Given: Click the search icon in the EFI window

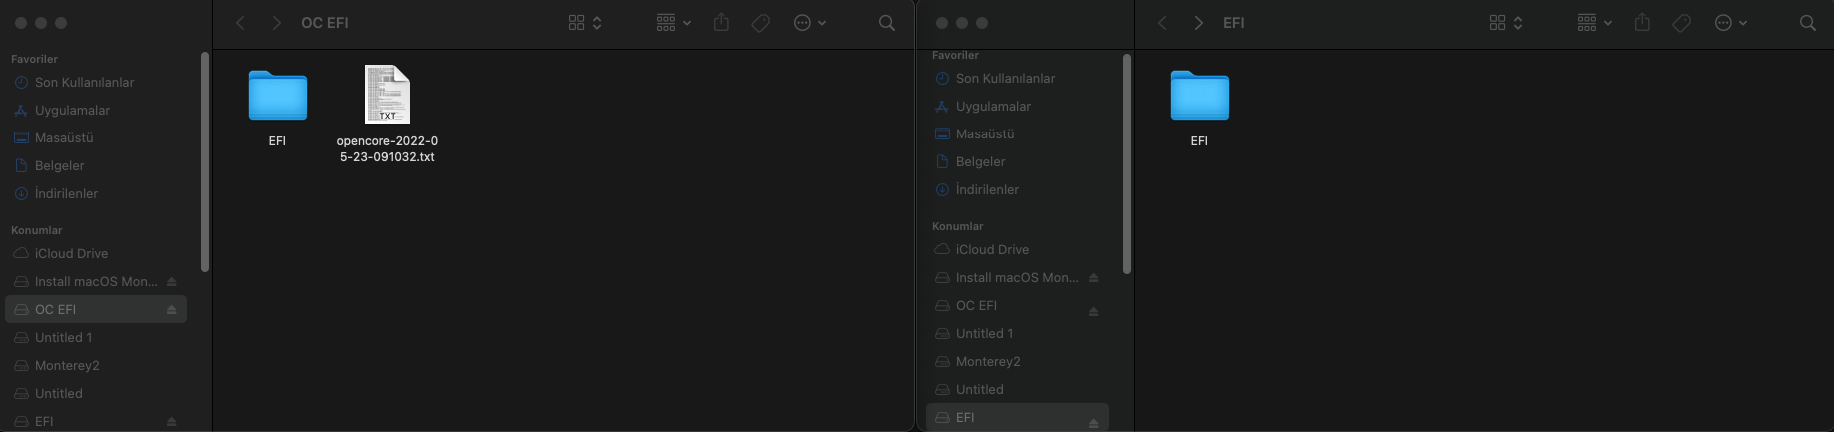Looking at the screenshot, I should coord(1807,23).
